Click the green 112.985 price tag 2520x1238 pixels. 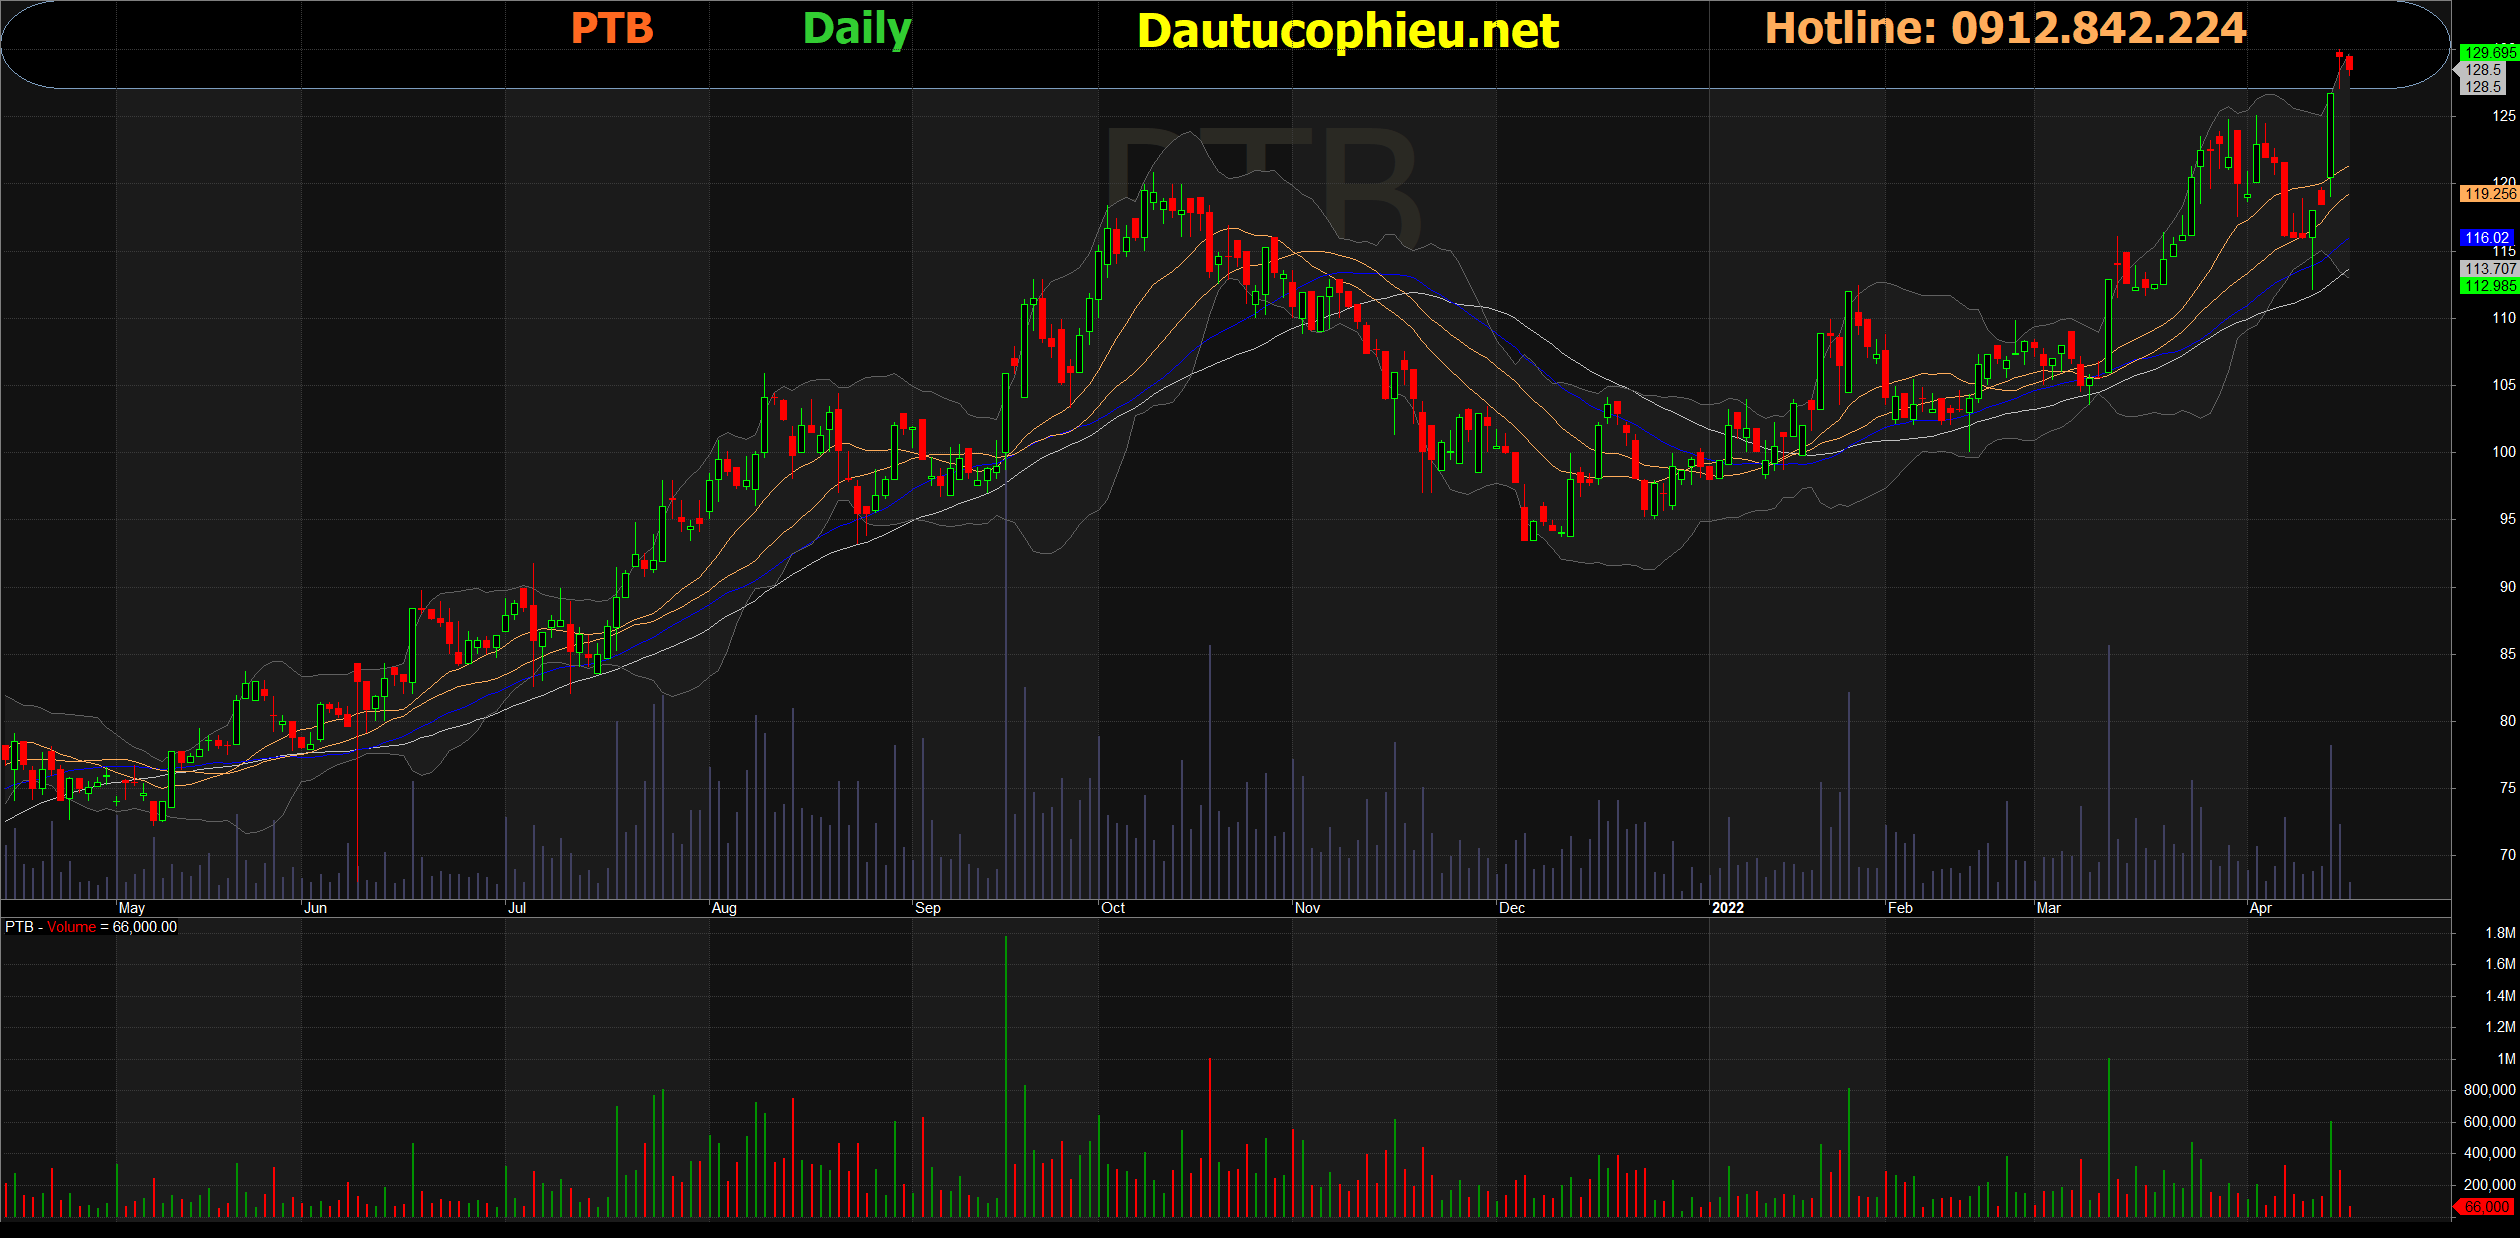coord(2488,286)
